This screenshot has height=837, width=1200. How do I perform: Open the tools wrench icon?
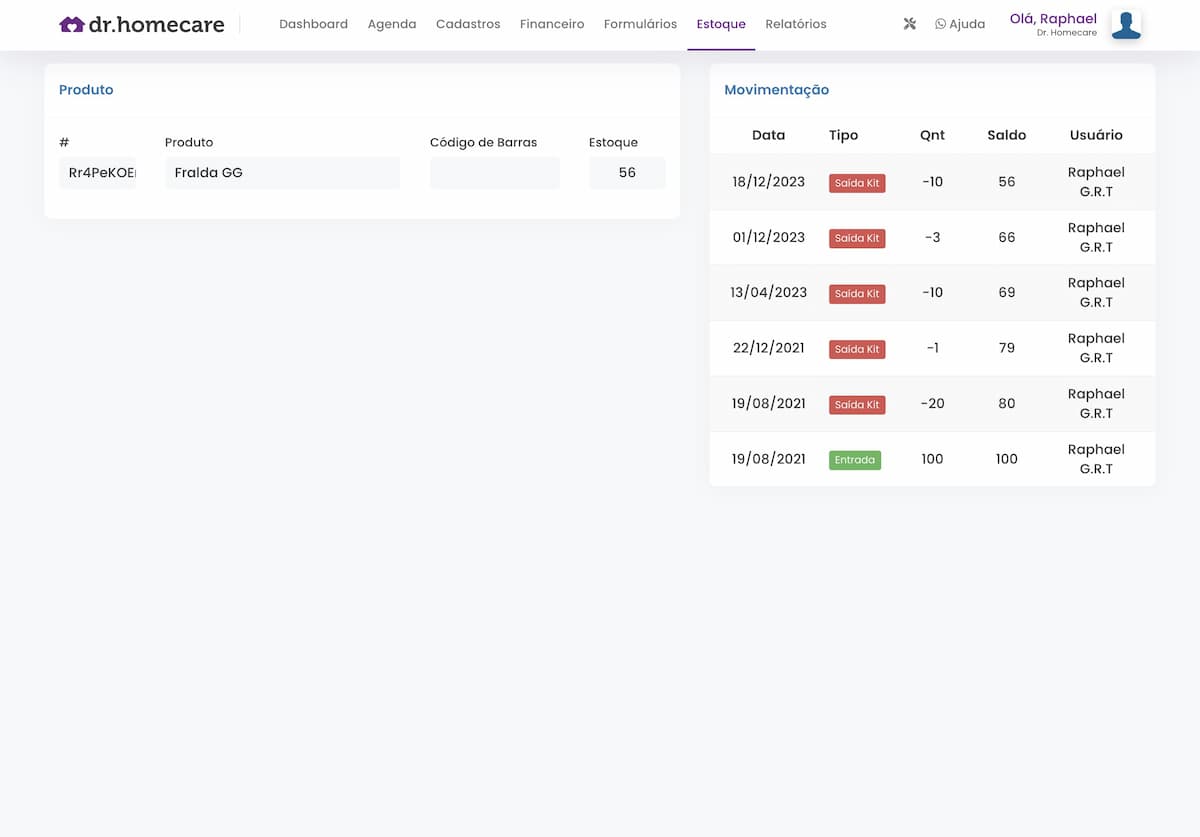909,24
